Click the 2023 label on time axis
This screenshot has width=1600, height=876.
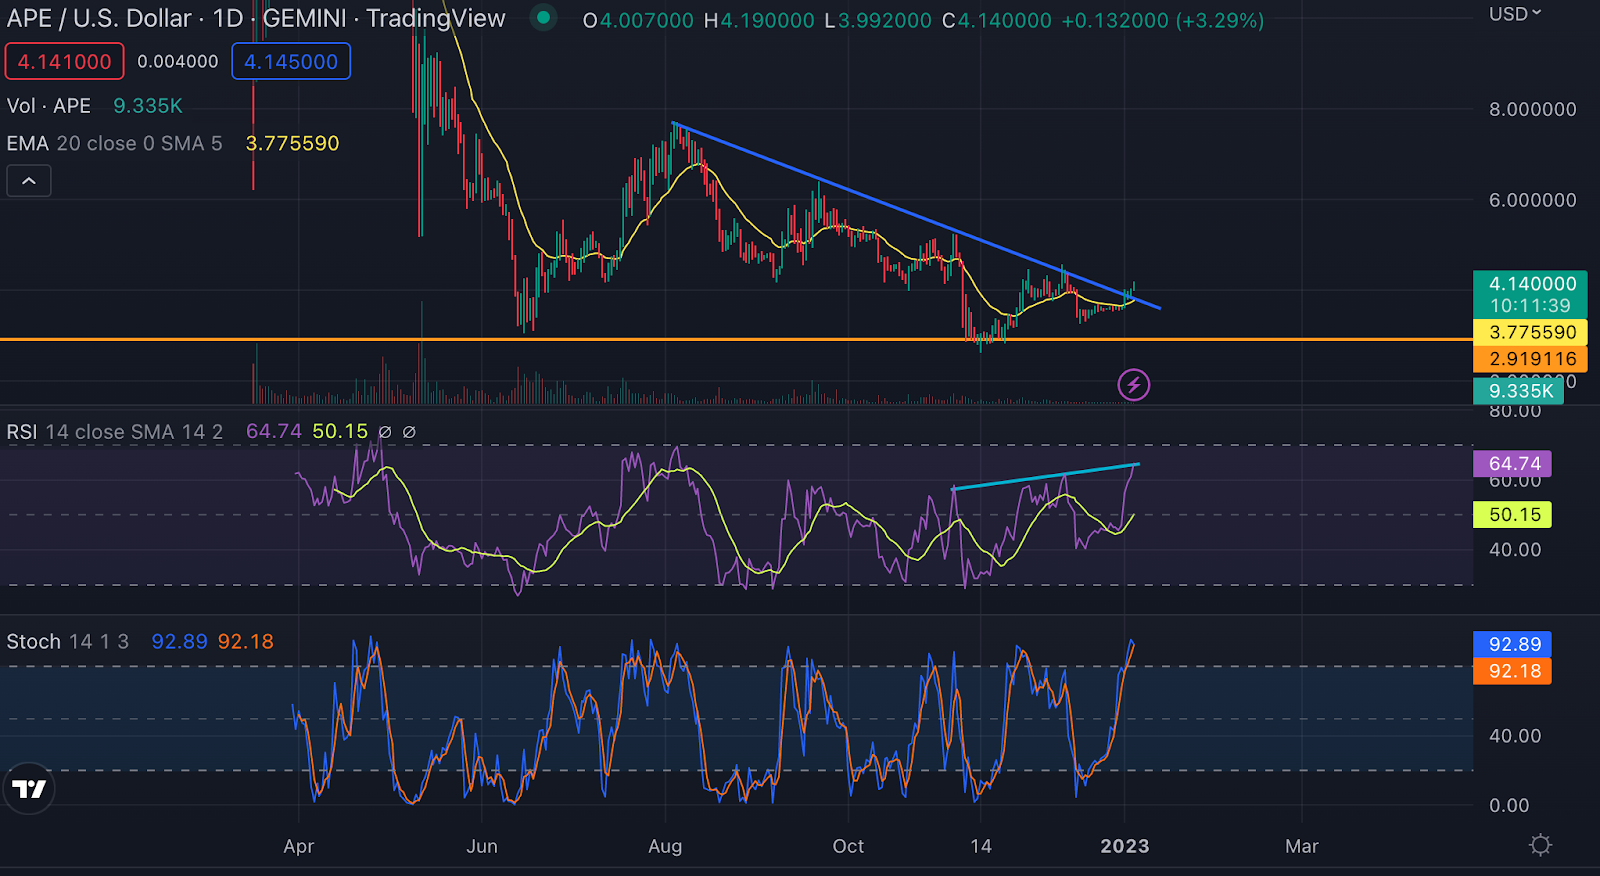[x=1125, y=846]
